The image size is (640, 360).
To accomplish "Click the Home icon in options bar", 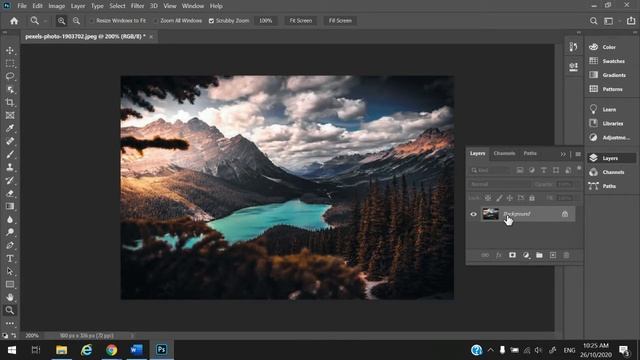I will [14, 21].
